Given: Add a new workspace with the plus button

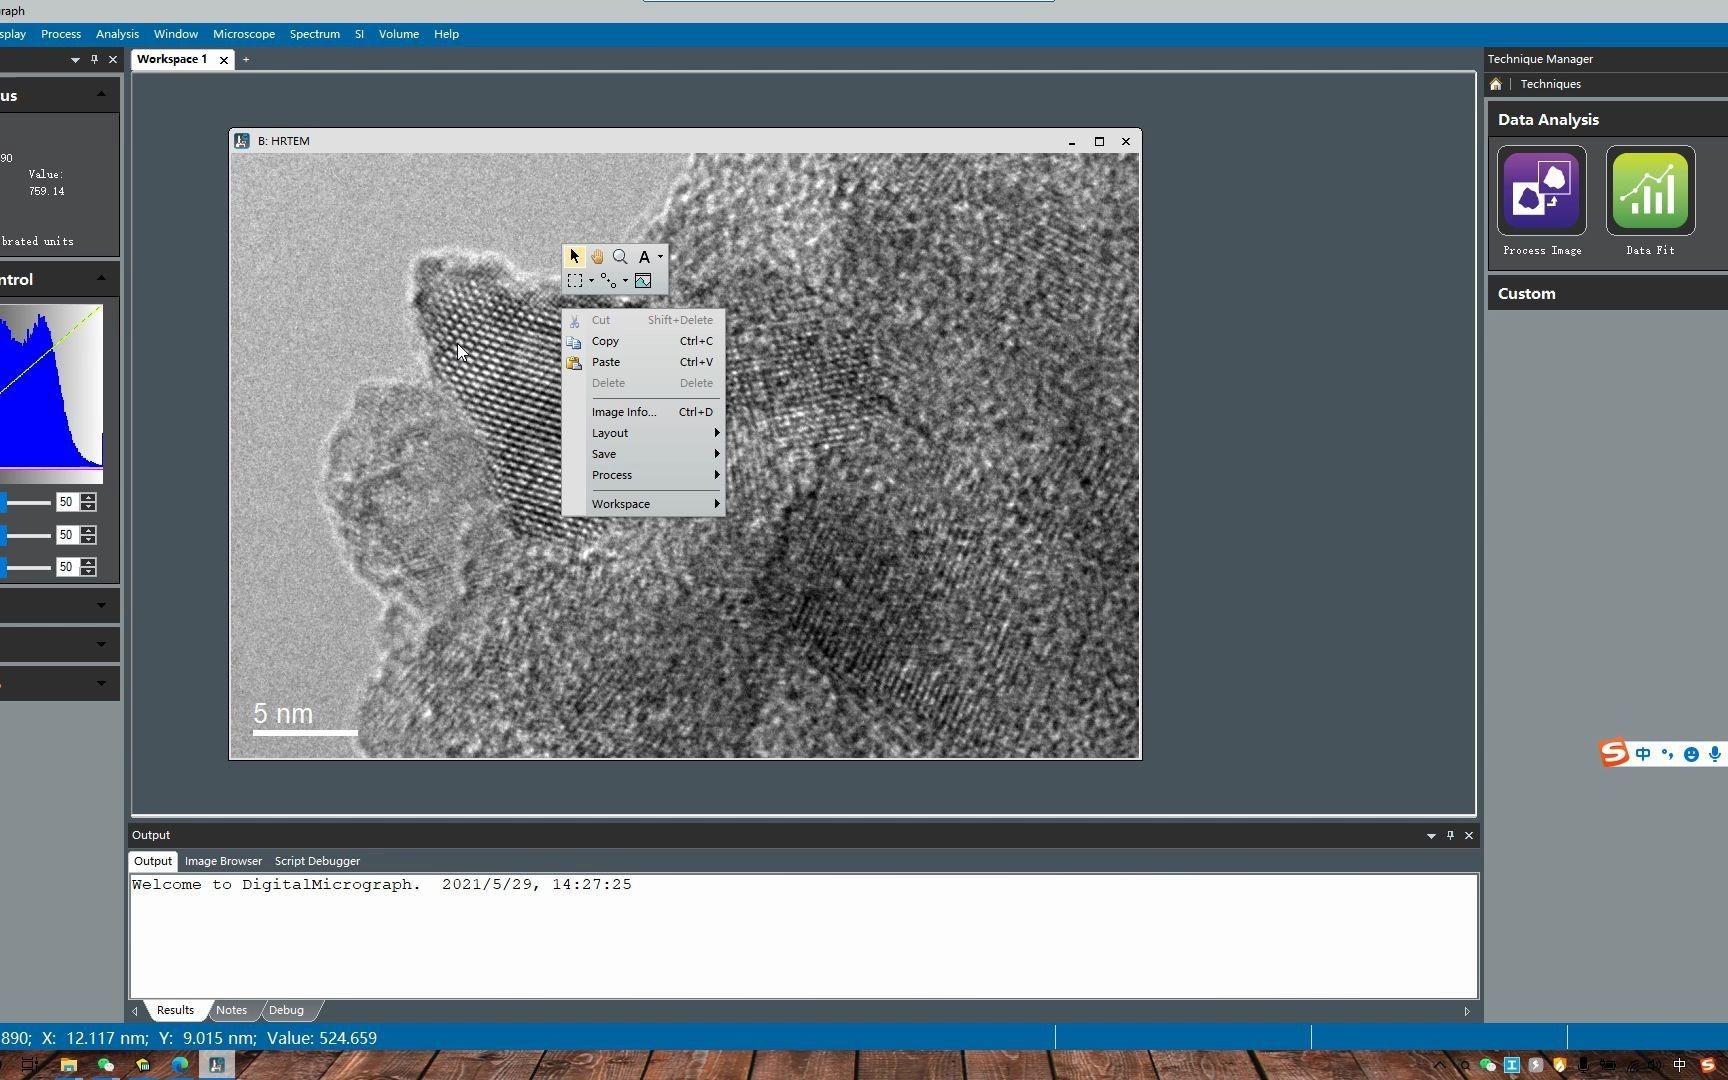Looking at the screenshot, I should (246, 59).
